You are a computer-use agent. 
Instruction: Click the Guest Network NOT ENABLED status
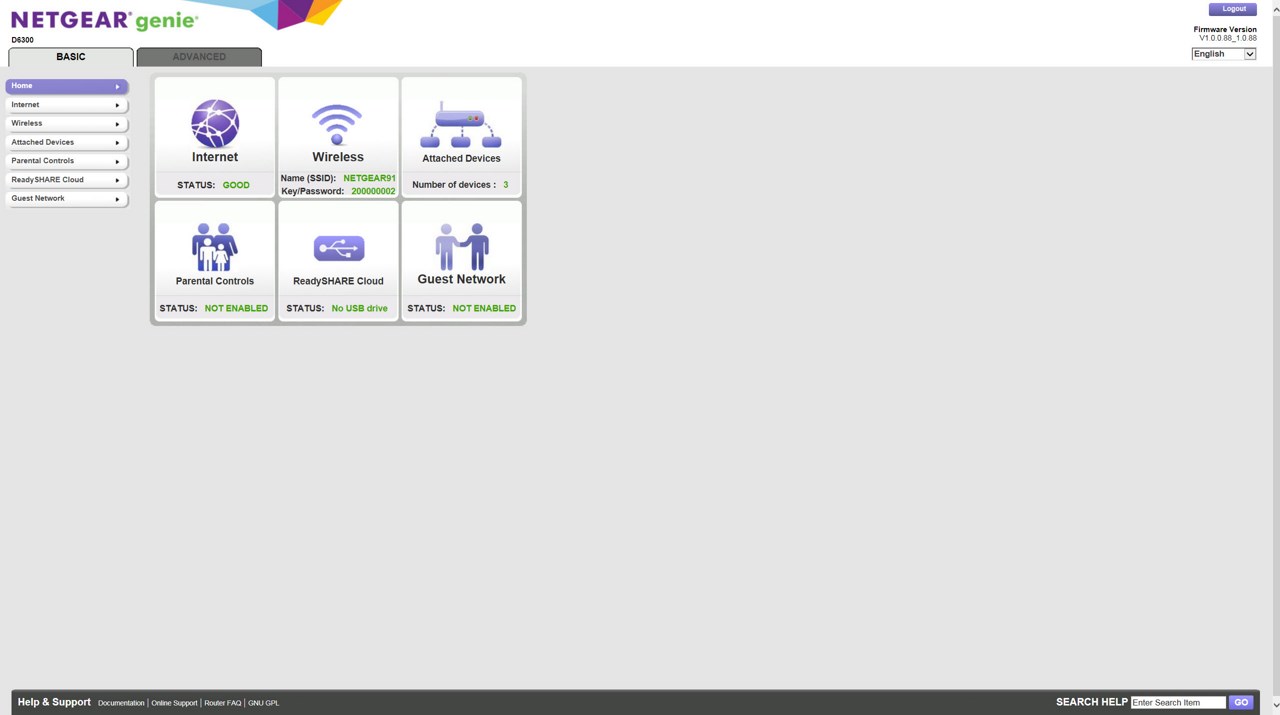484,308
